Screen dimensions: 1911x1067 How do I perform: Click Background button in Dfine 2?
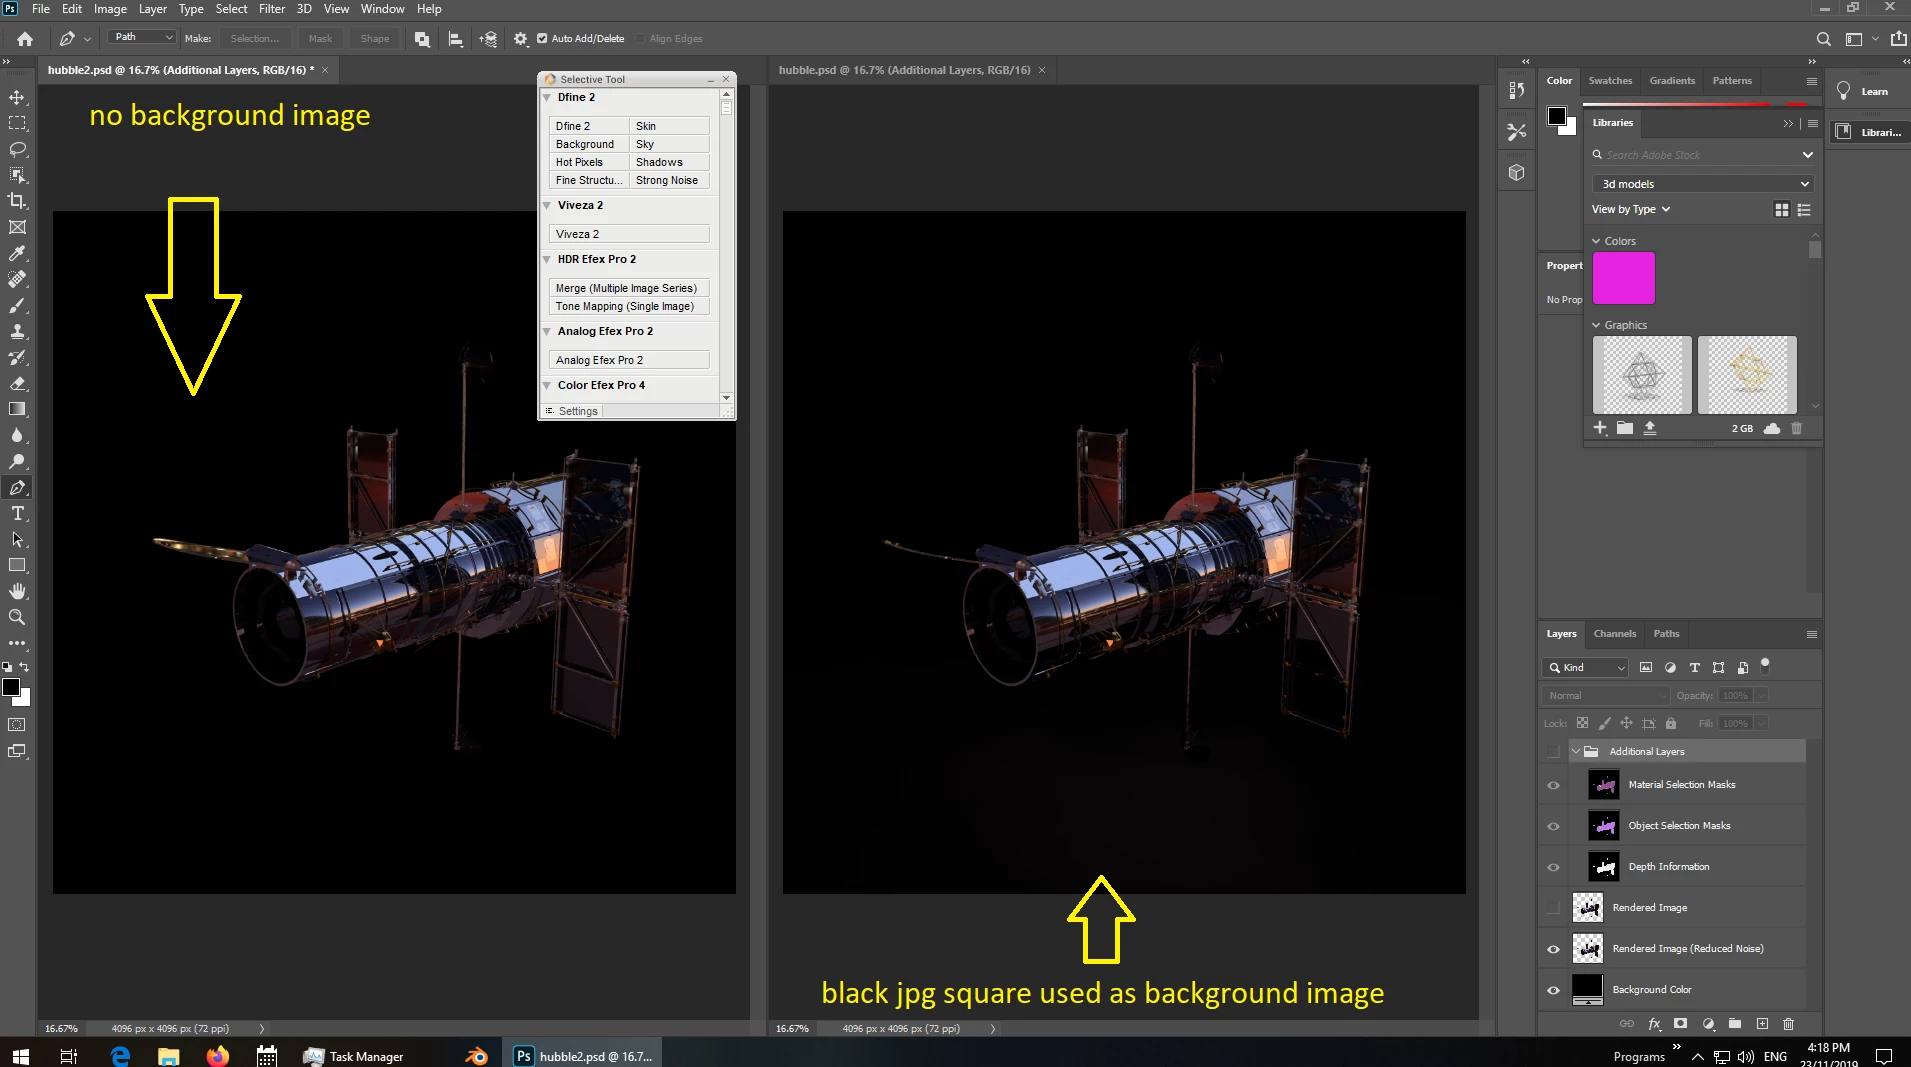(x=588, y=144)
